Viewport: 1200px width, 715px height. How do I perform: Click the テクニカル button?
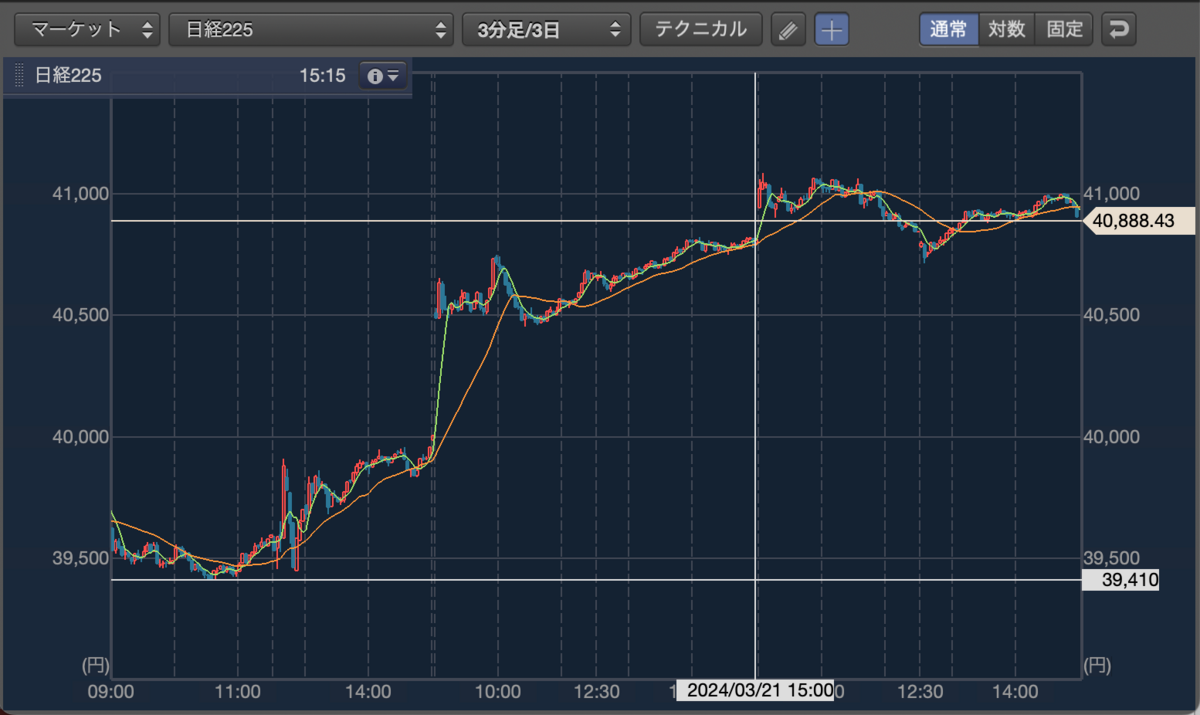click(701, 30)
